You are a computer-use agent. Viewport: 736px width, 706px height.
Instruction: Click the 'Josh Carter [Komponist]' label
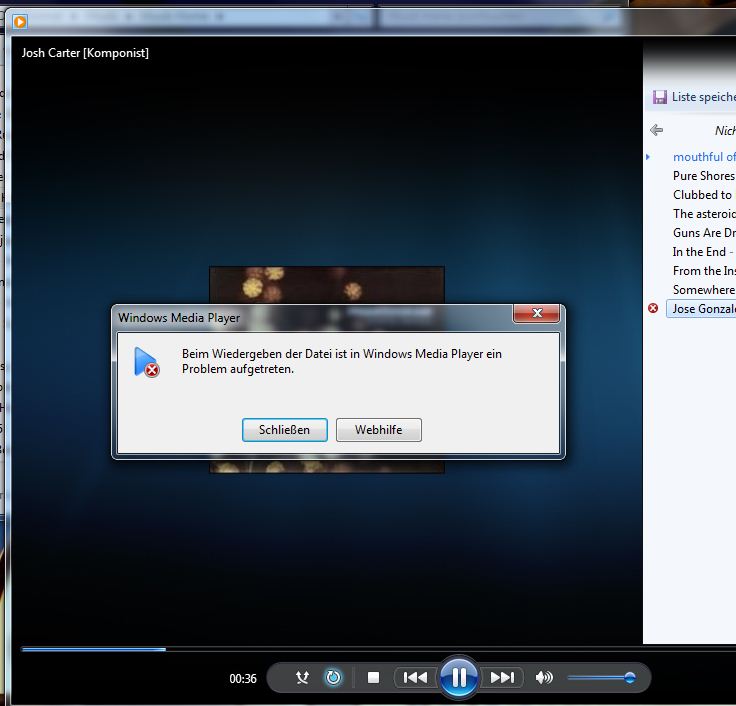(85, 53)
